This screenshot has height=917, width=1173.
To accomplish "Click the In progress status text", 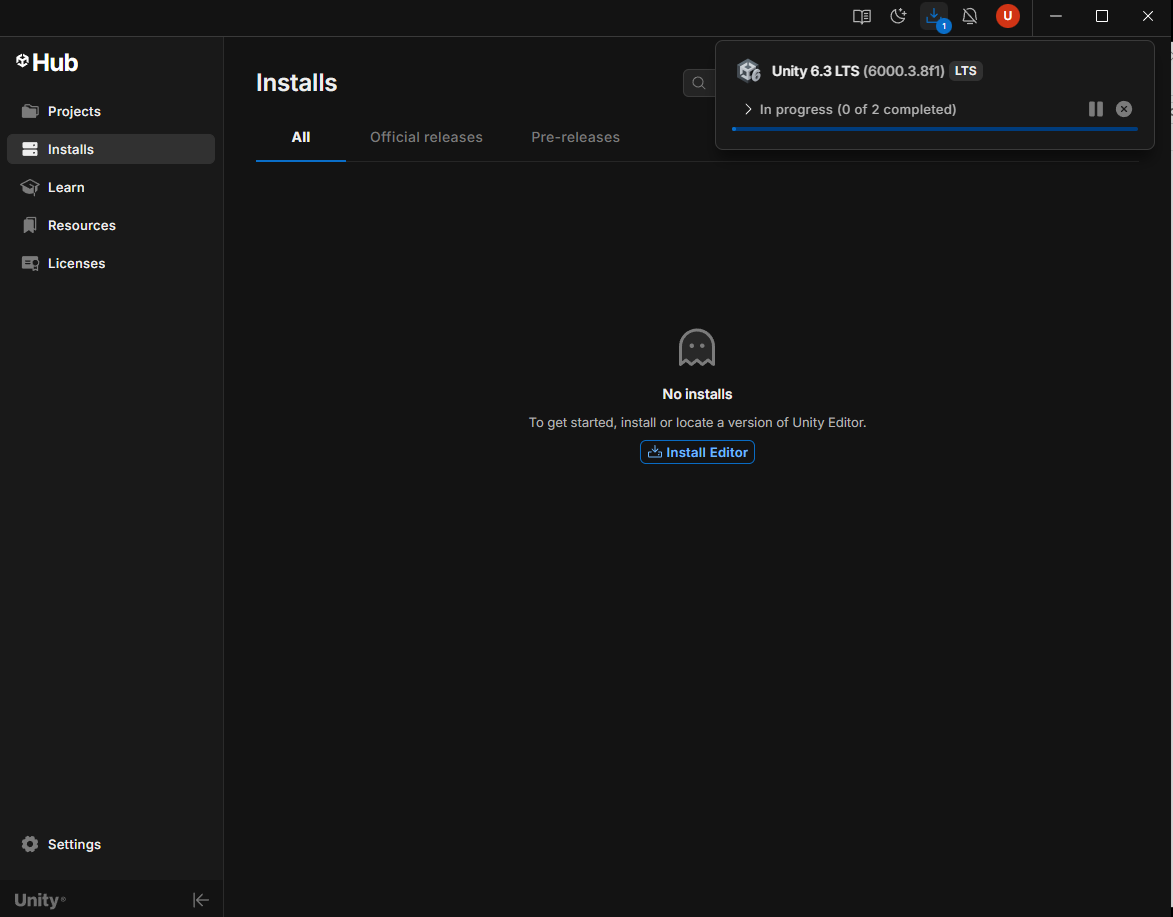I will coord(858,109).
